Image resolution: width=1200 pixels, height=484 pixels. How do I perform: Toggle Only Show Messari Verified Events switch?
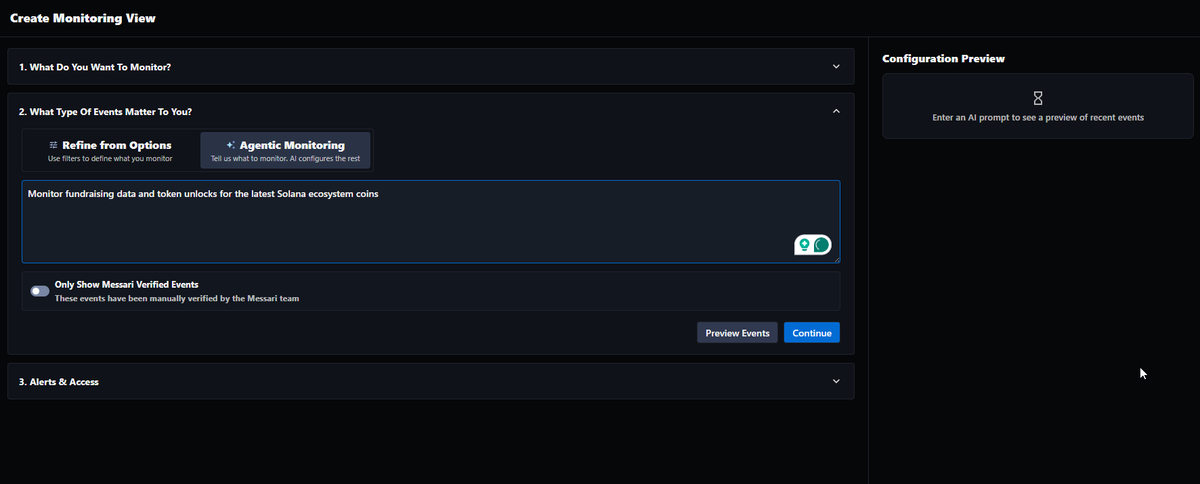[40, 291]
